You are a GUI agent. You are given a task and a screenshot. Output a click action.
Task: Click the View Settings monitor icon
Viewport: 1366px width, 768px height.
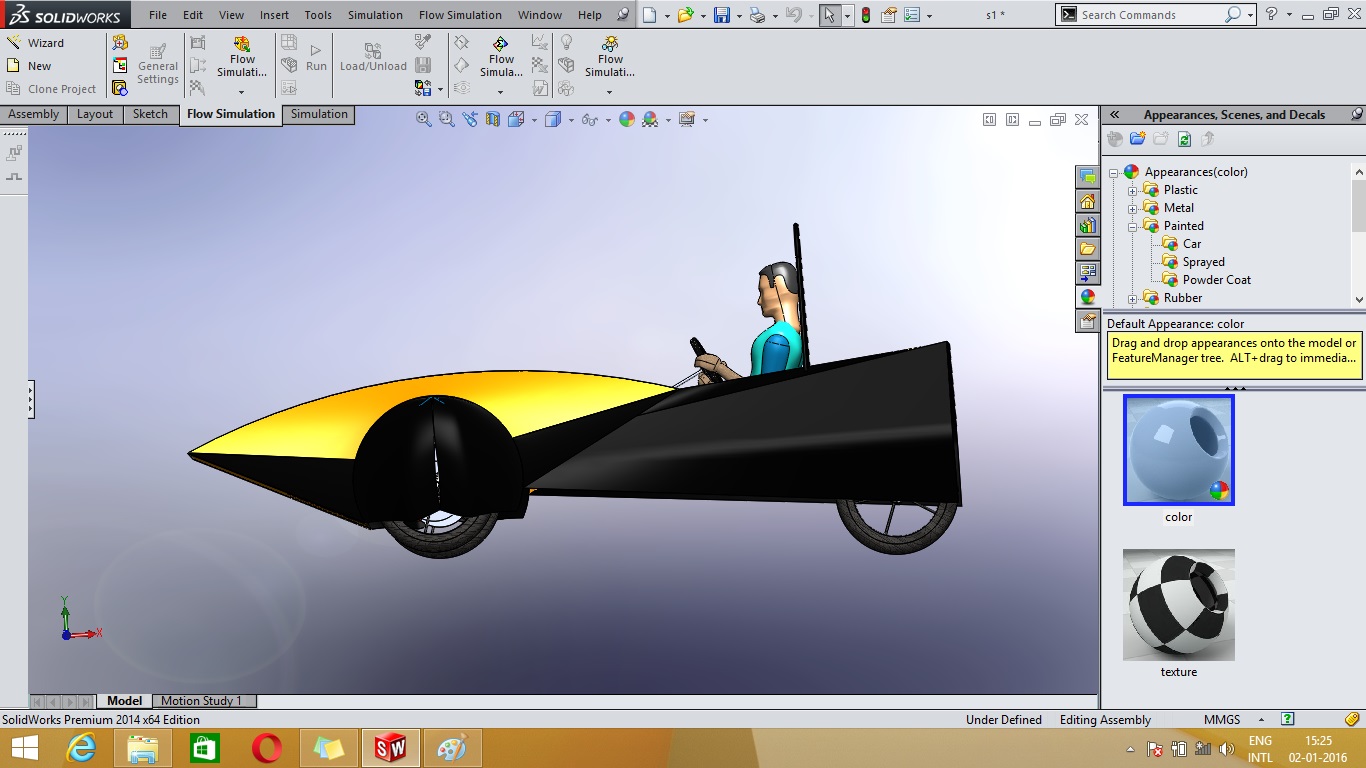click(686, 119)
